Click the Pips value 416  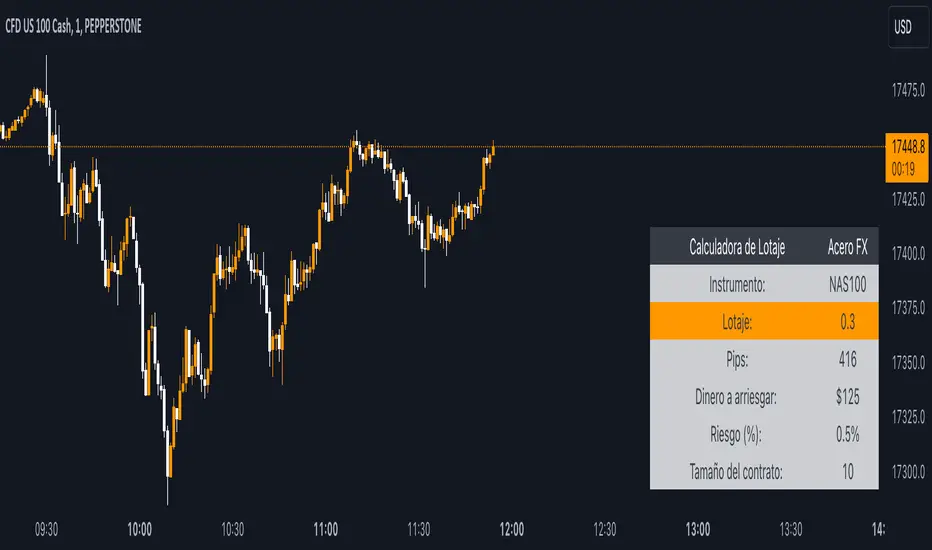tap(847, 358)
